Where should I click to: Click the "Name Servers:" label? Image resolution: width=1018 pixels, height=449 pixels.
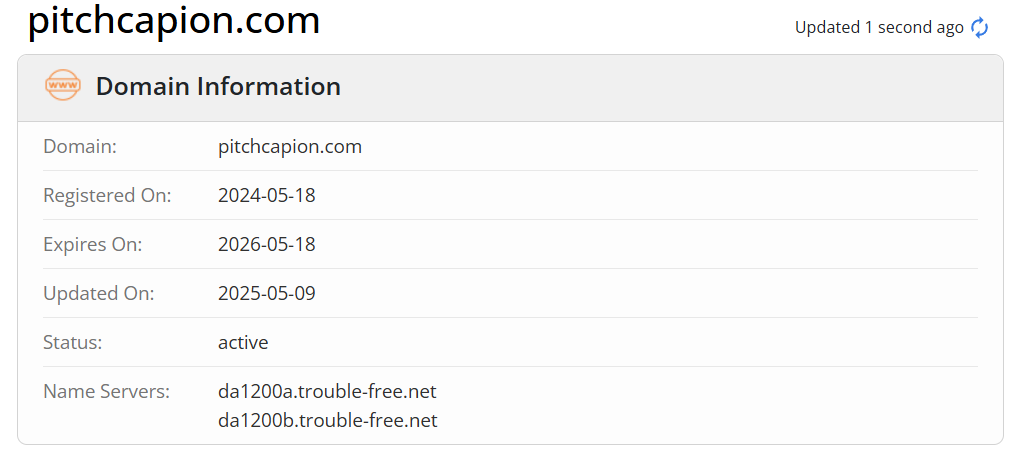(x=107, y=391)
